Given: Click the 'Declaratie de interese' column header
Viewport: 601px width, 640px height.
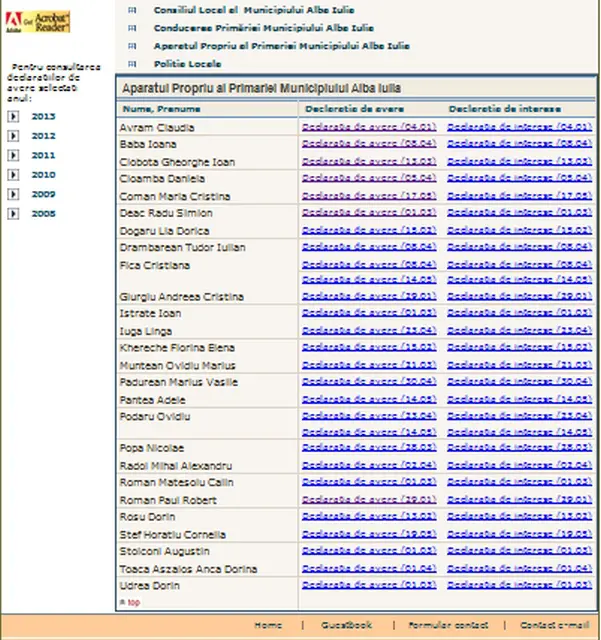Looking at the screenshot, I should click(x=505, y=109).
